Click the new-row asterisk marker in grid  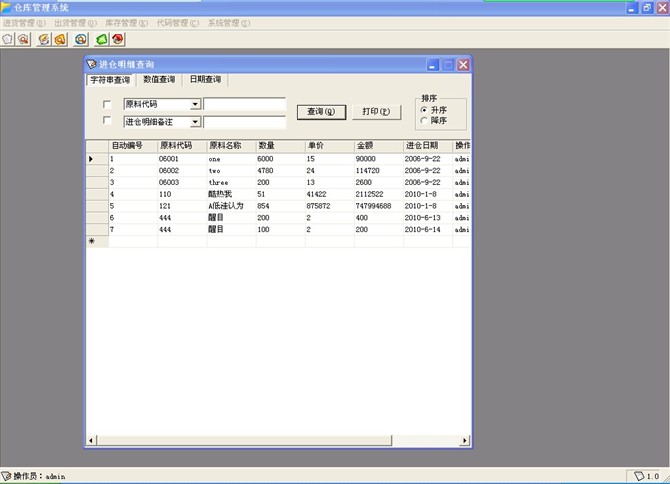tap(91, 241)
